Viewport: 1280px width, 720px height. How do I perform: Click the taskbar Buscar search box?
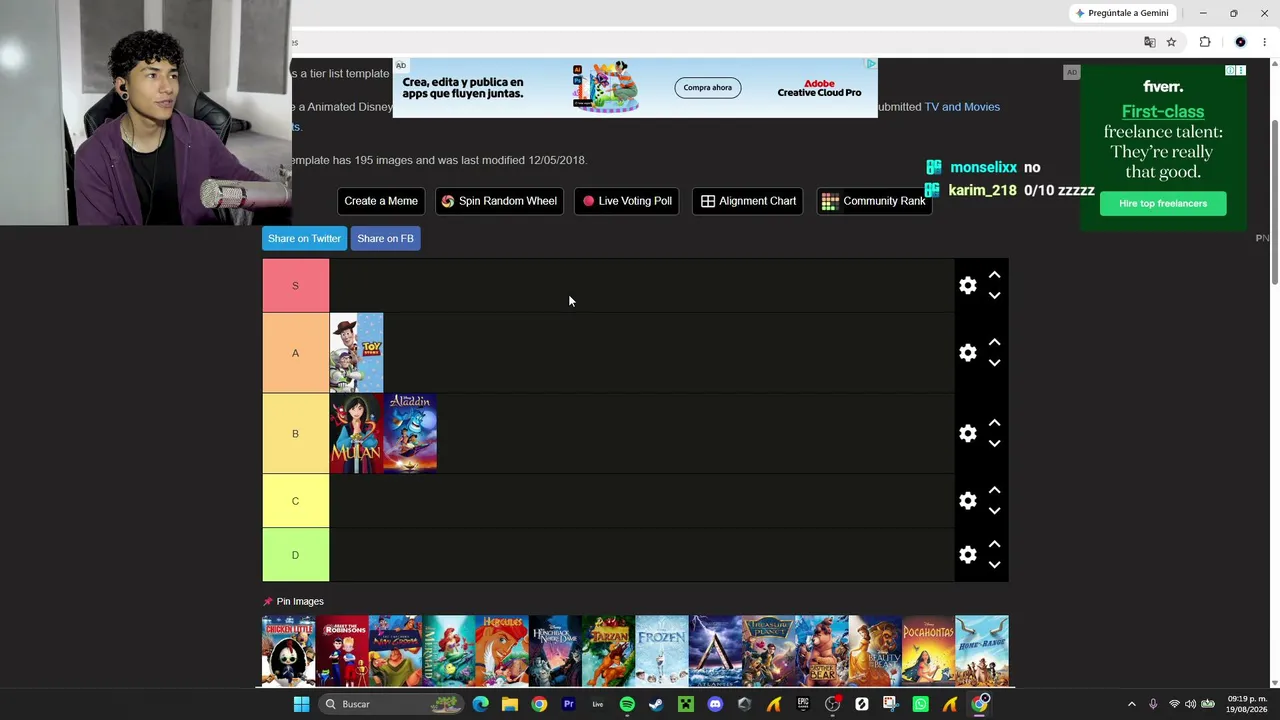click(x=392, y=704)
